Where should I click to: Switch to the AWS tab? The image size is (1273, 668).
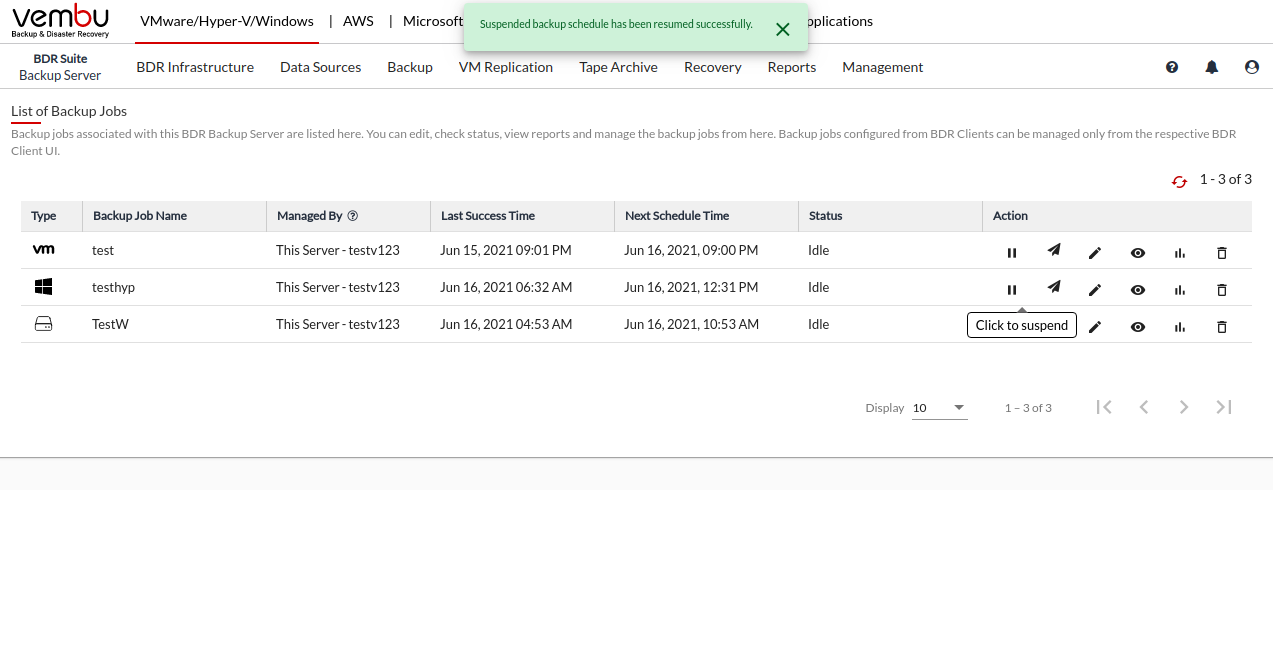[360, 21]
